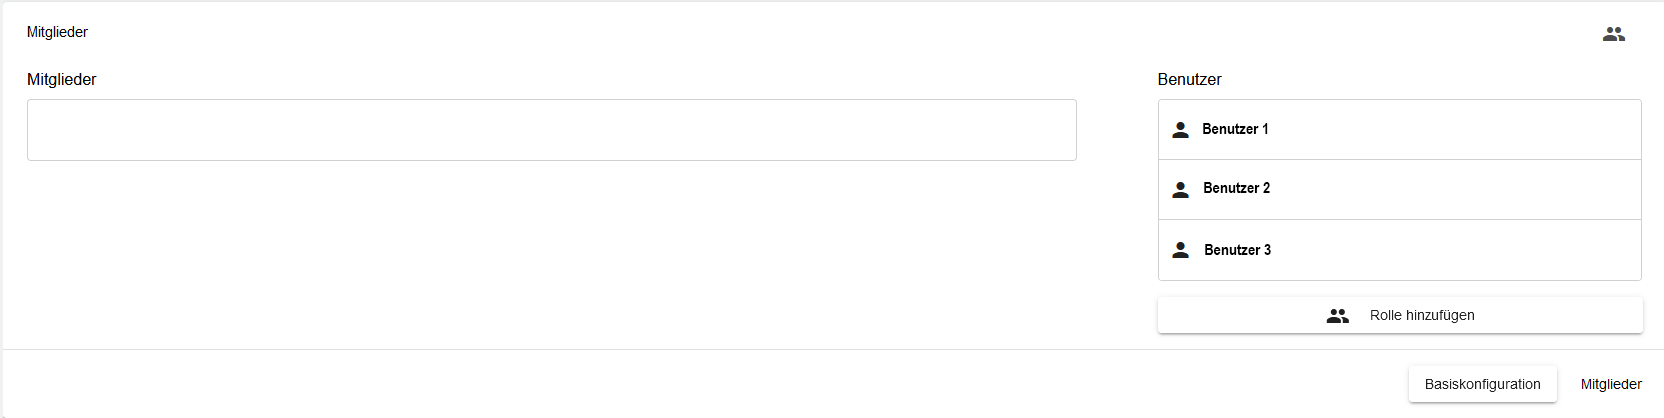Click the Mitglieder label above the empty box
Viewport: 1664px width, 418px height.
(x=62, y=79)
